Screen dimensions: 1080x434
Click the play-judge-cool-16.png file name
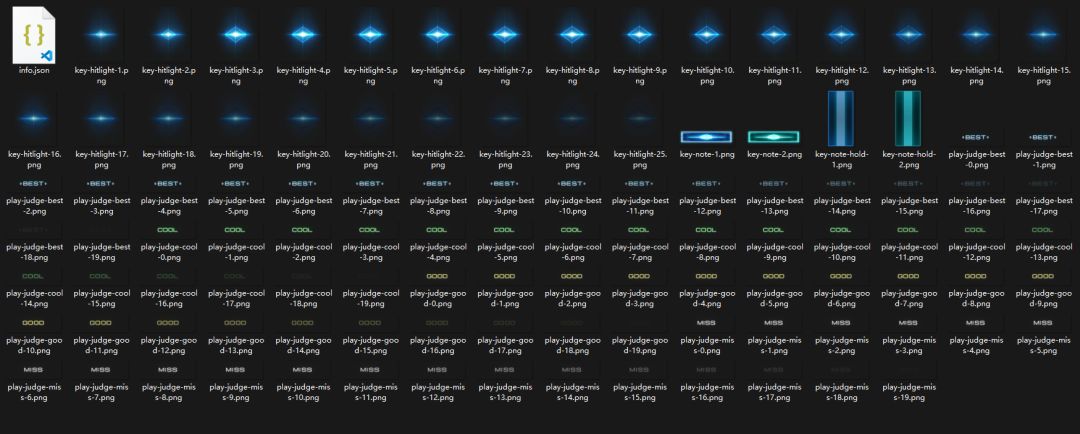(x=169, y=298)
